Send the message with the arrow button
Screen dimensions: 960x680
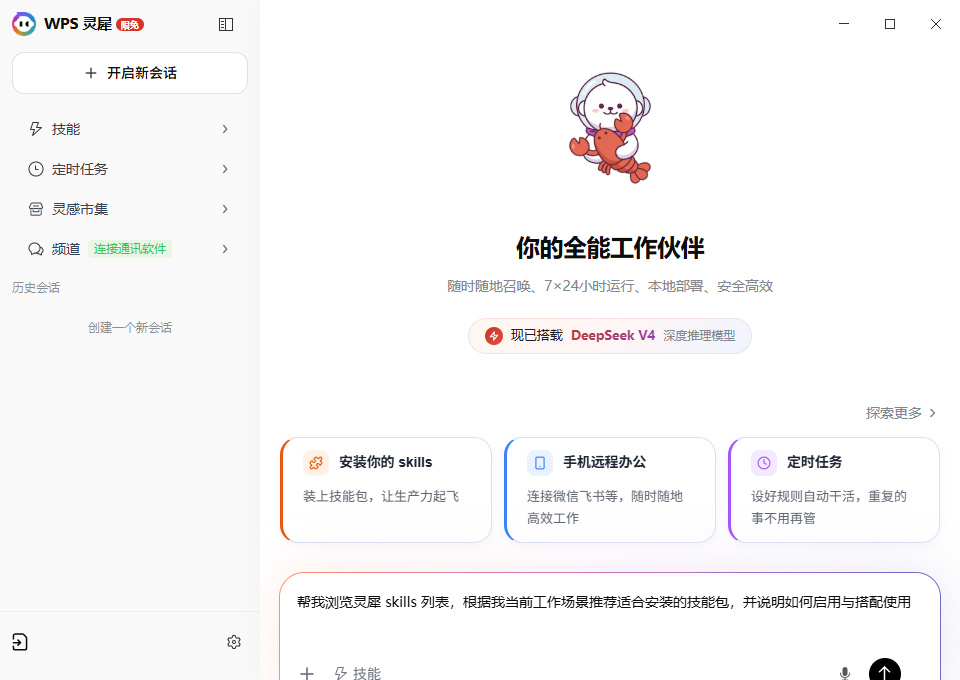pos(885,671)
